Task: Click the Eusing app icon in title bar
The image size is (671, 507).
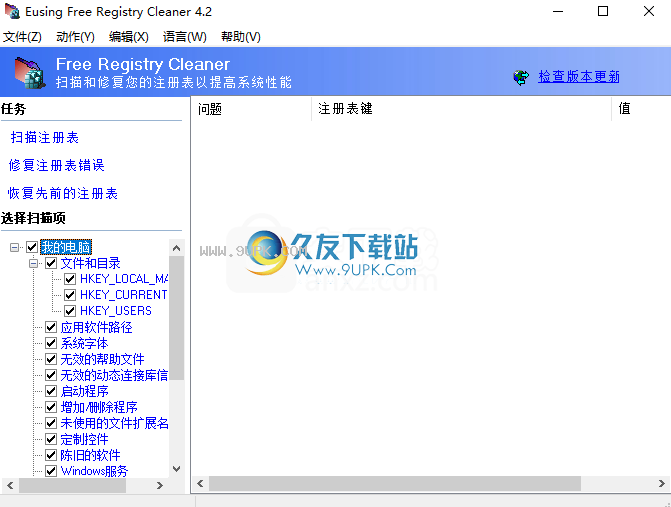Action: [x=12, y=12]
